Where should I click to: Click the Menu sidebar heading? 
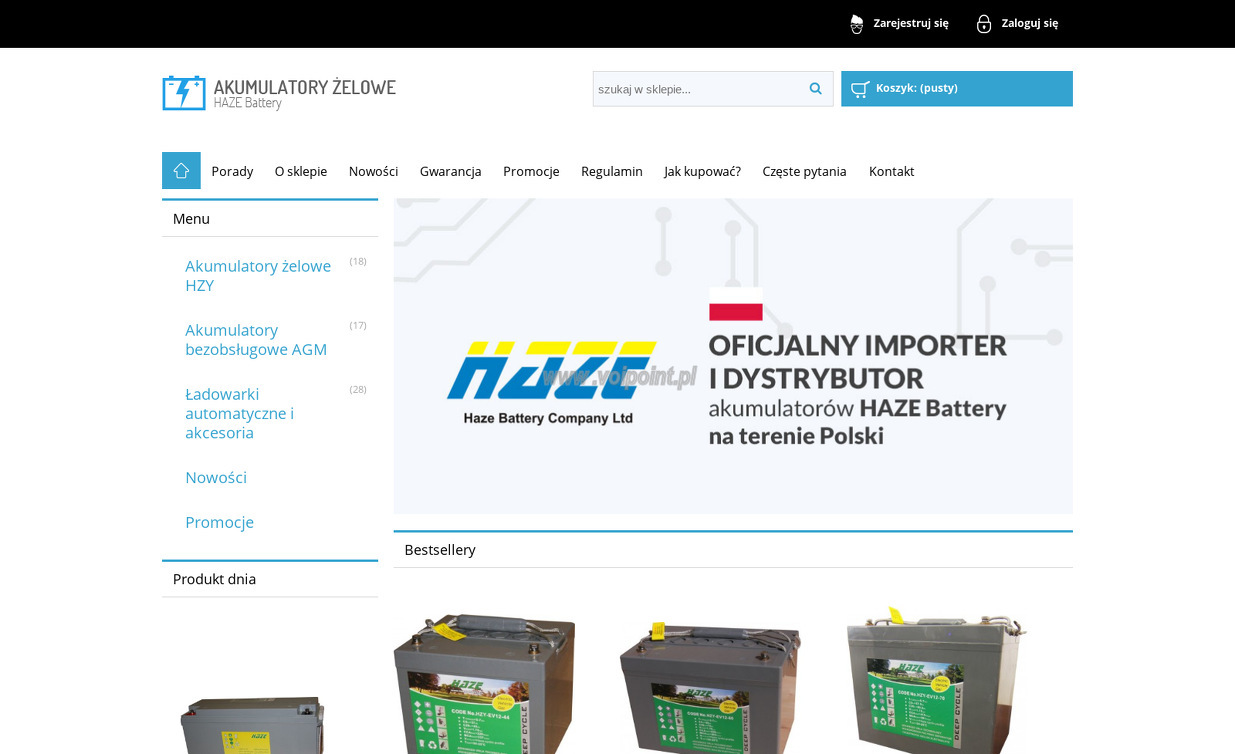[191, 219]
